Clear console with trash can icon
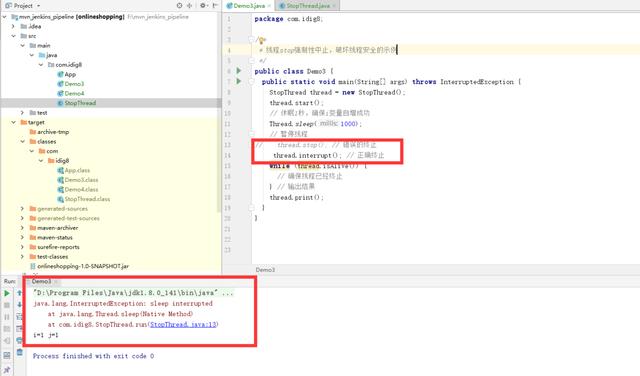This screenshot has width=640, height=376. (20, 352)
